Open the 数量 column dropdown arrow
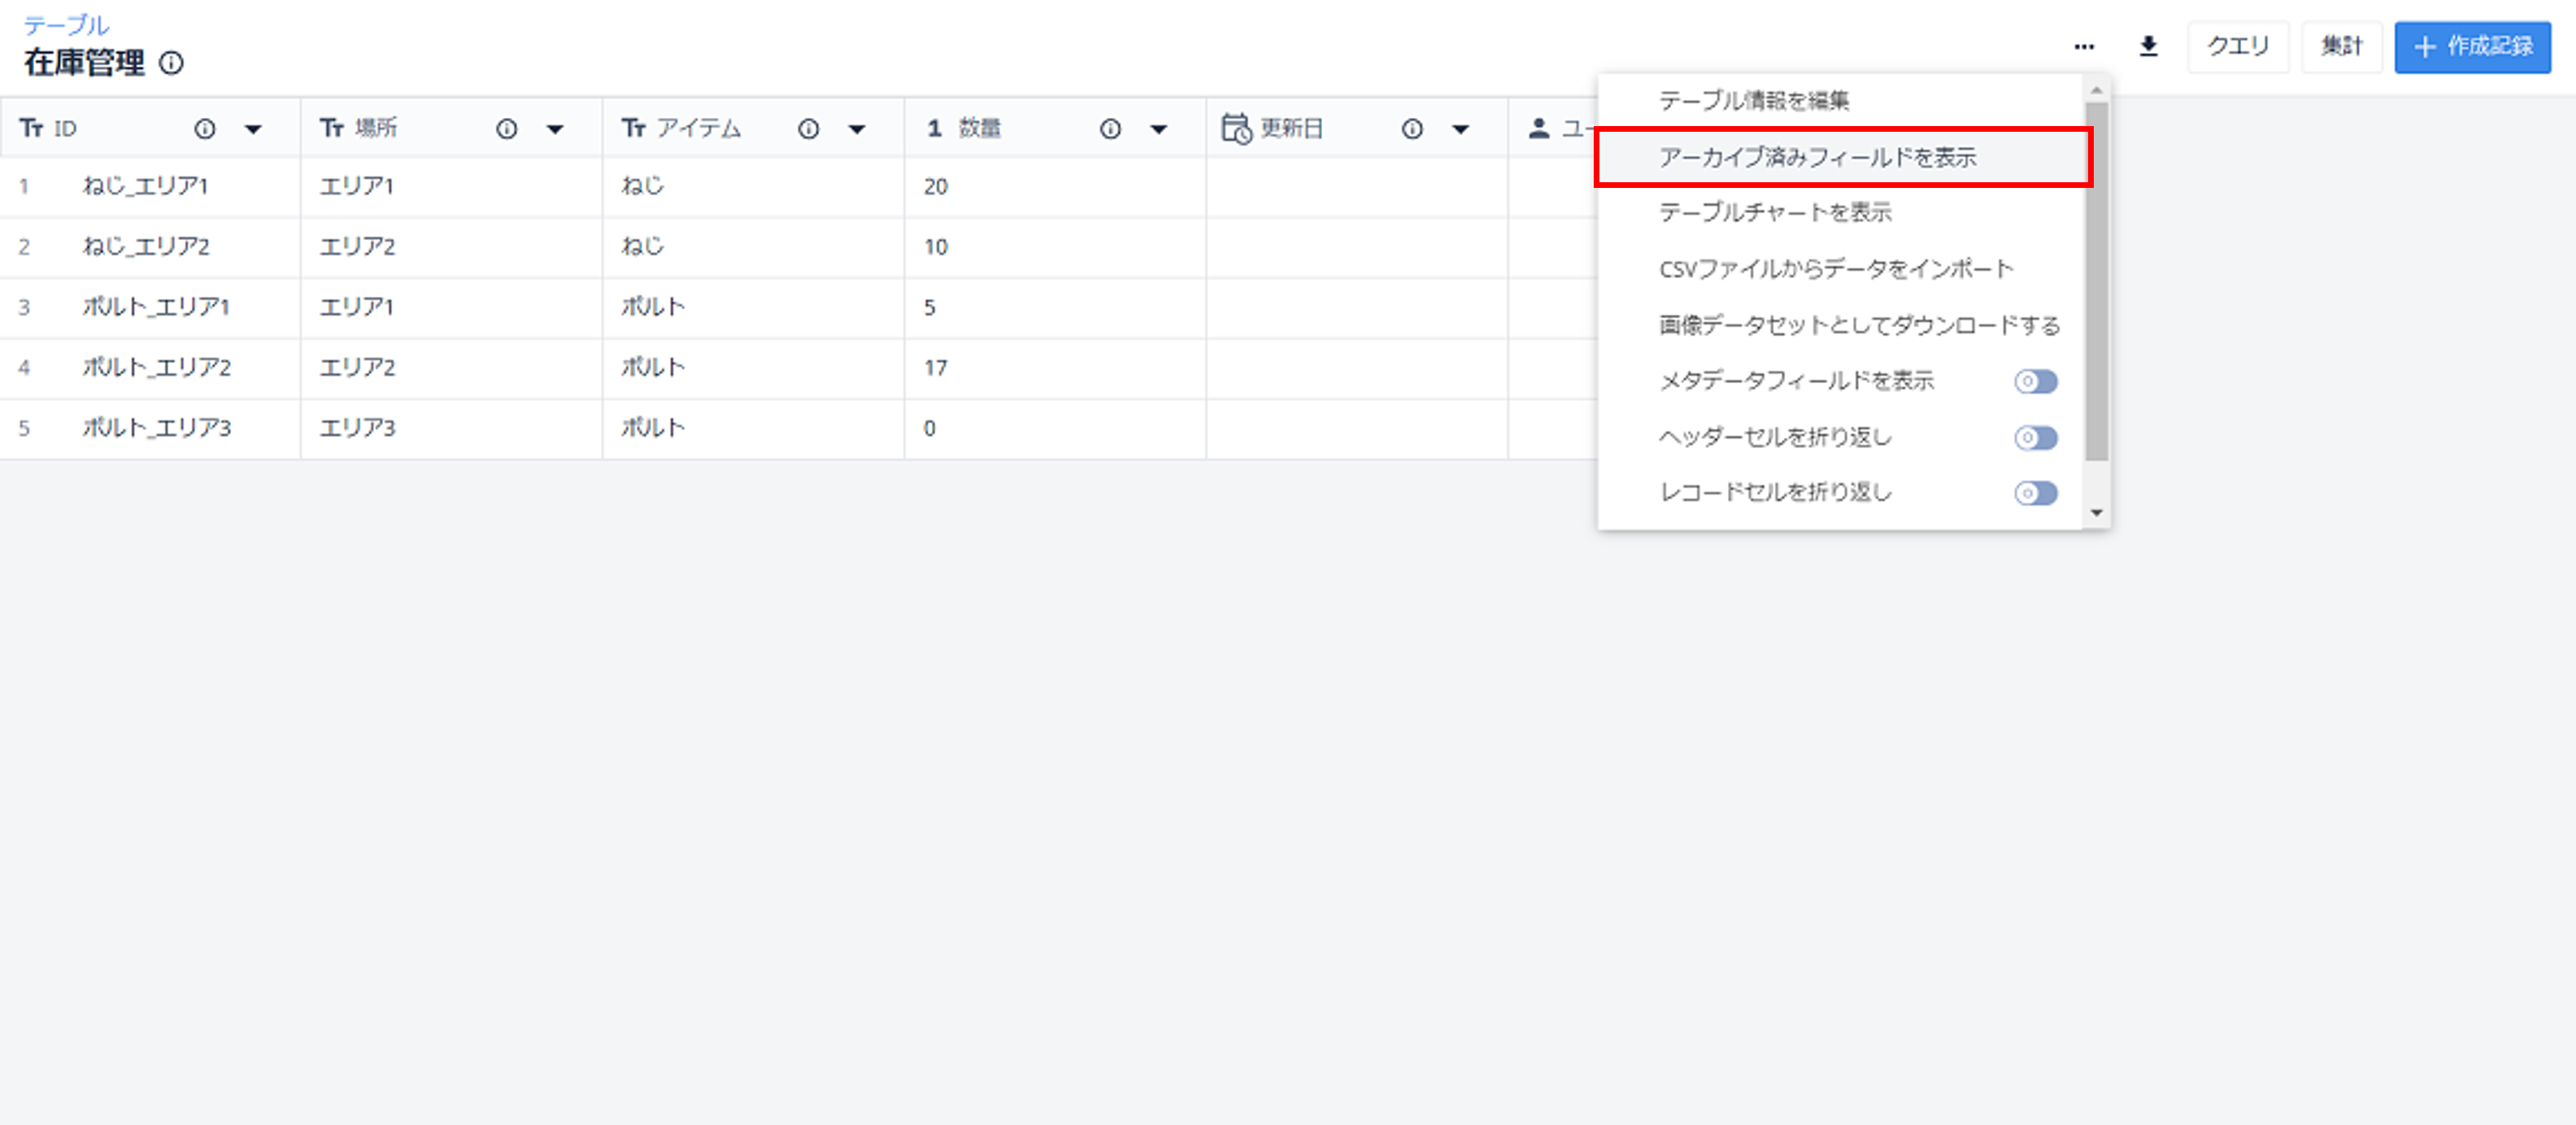Viewport: 2576px width, 1125px height. pyautogui.click(x=1159, y=129)
